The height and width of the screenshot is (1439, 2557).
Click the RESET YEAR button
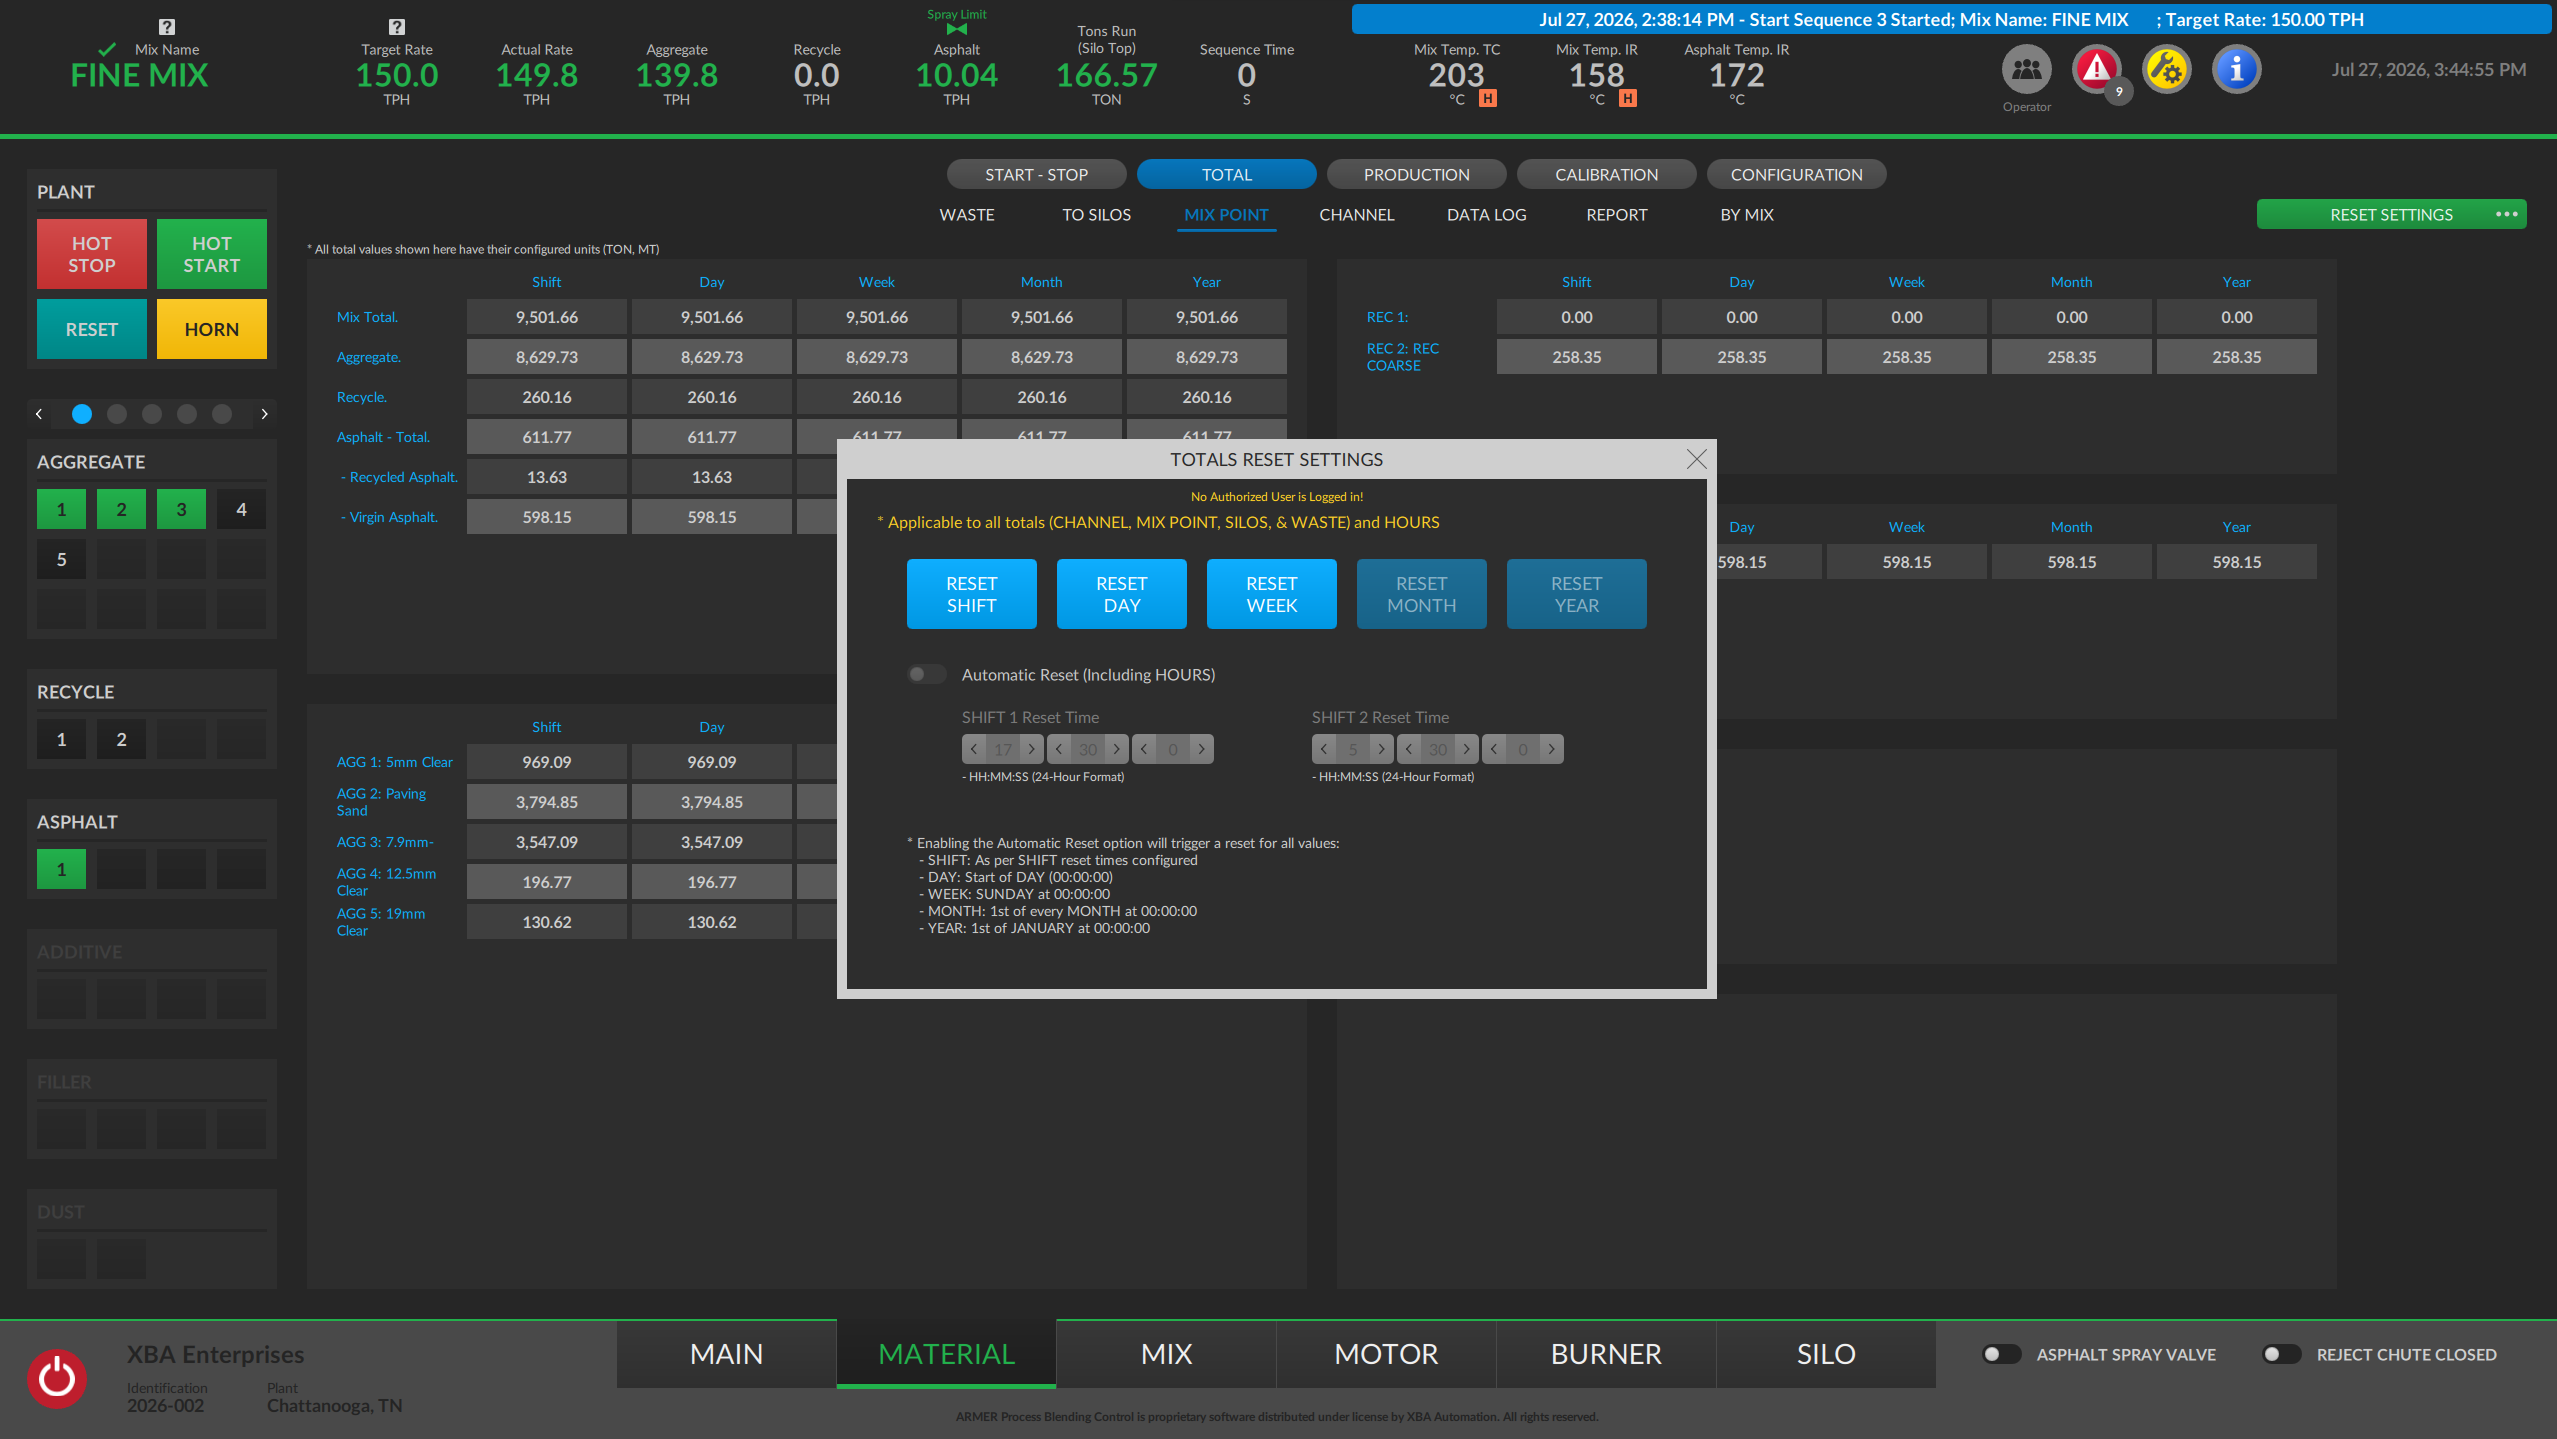click(1576, 594)
